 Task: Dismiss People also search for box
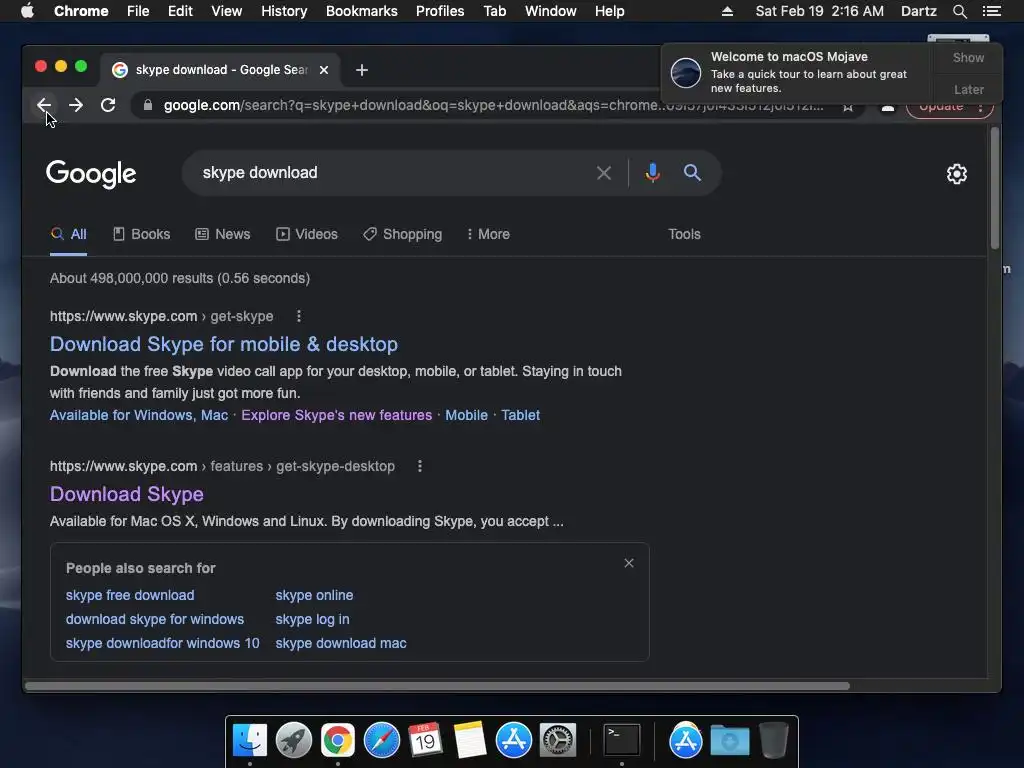coord(629,563)
